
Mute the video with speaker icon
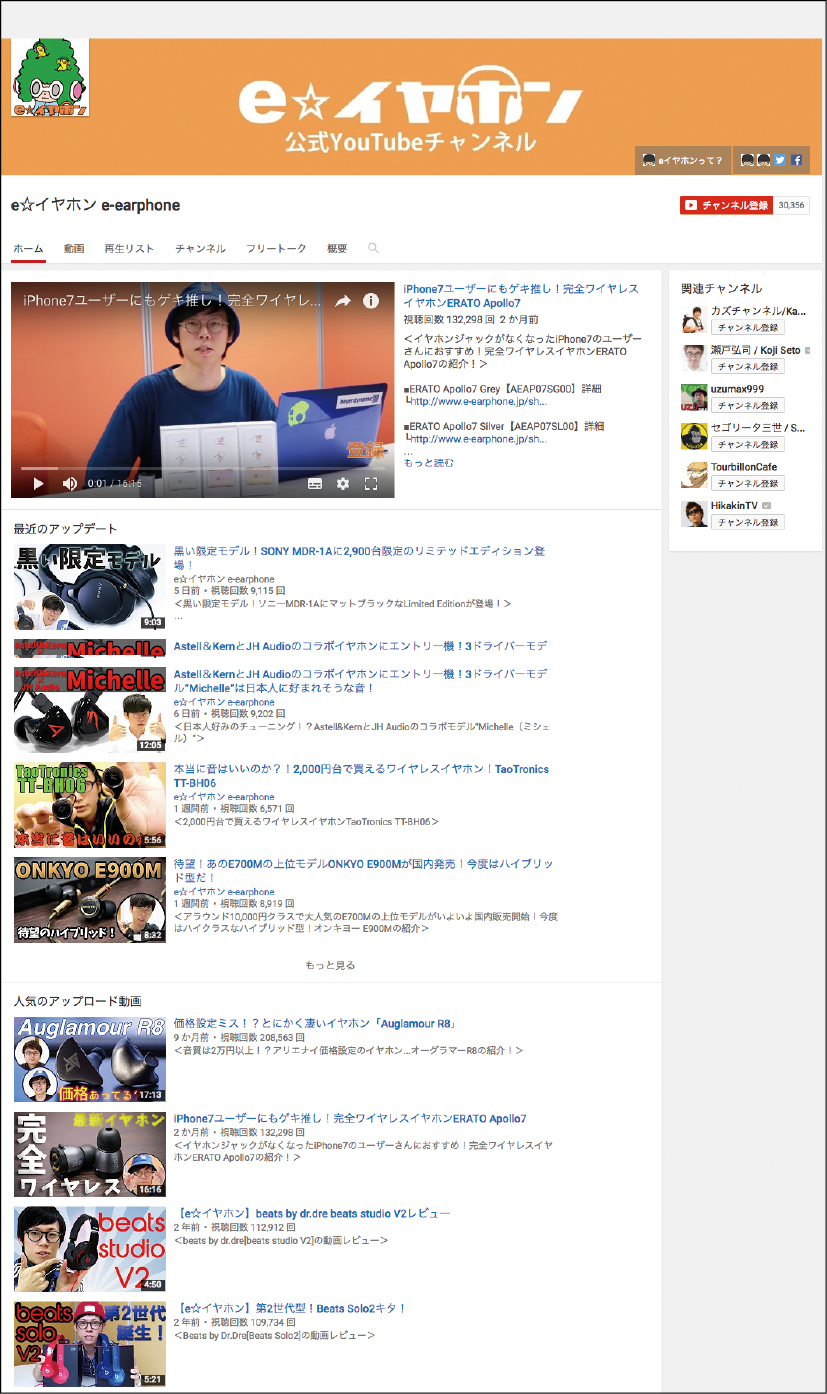pyautogui.click(x=70, y=483)
